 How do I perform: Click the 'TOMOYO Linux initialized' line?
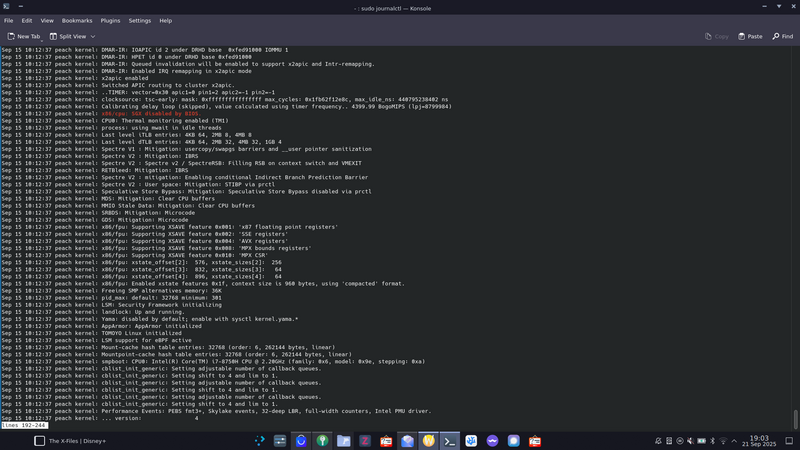141,333
